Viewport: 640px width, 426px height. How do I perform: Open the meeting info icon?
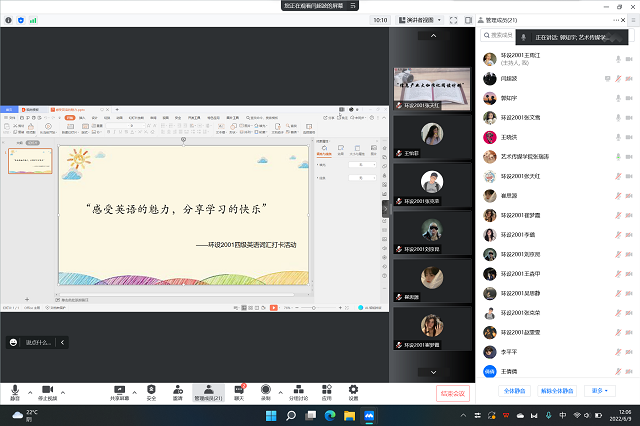[x=8, y=20]
